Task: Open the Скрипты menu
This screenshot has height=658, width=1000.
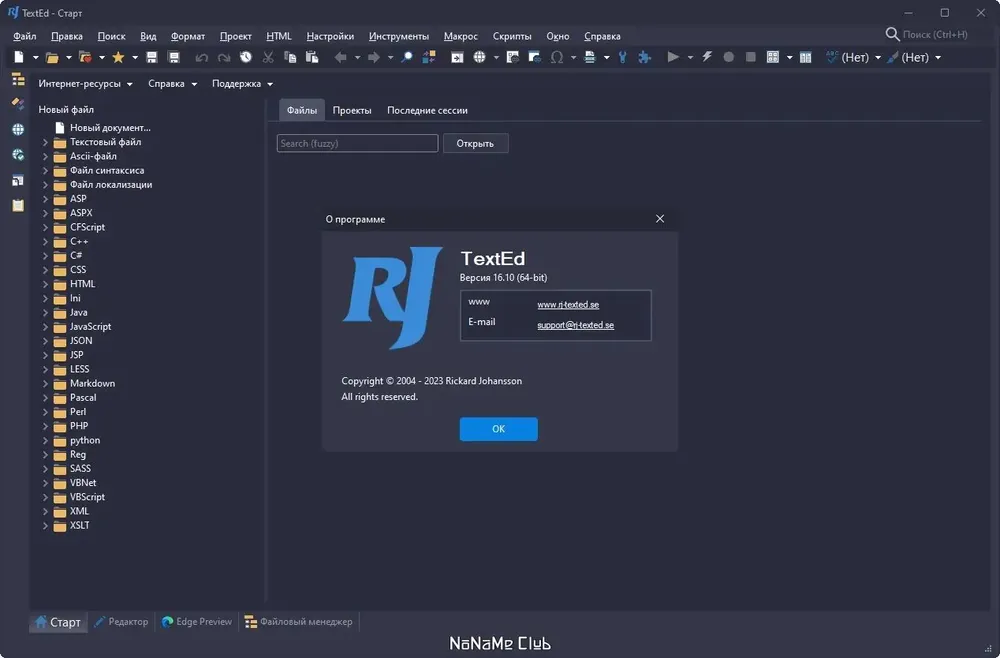Action: (512, 36)
